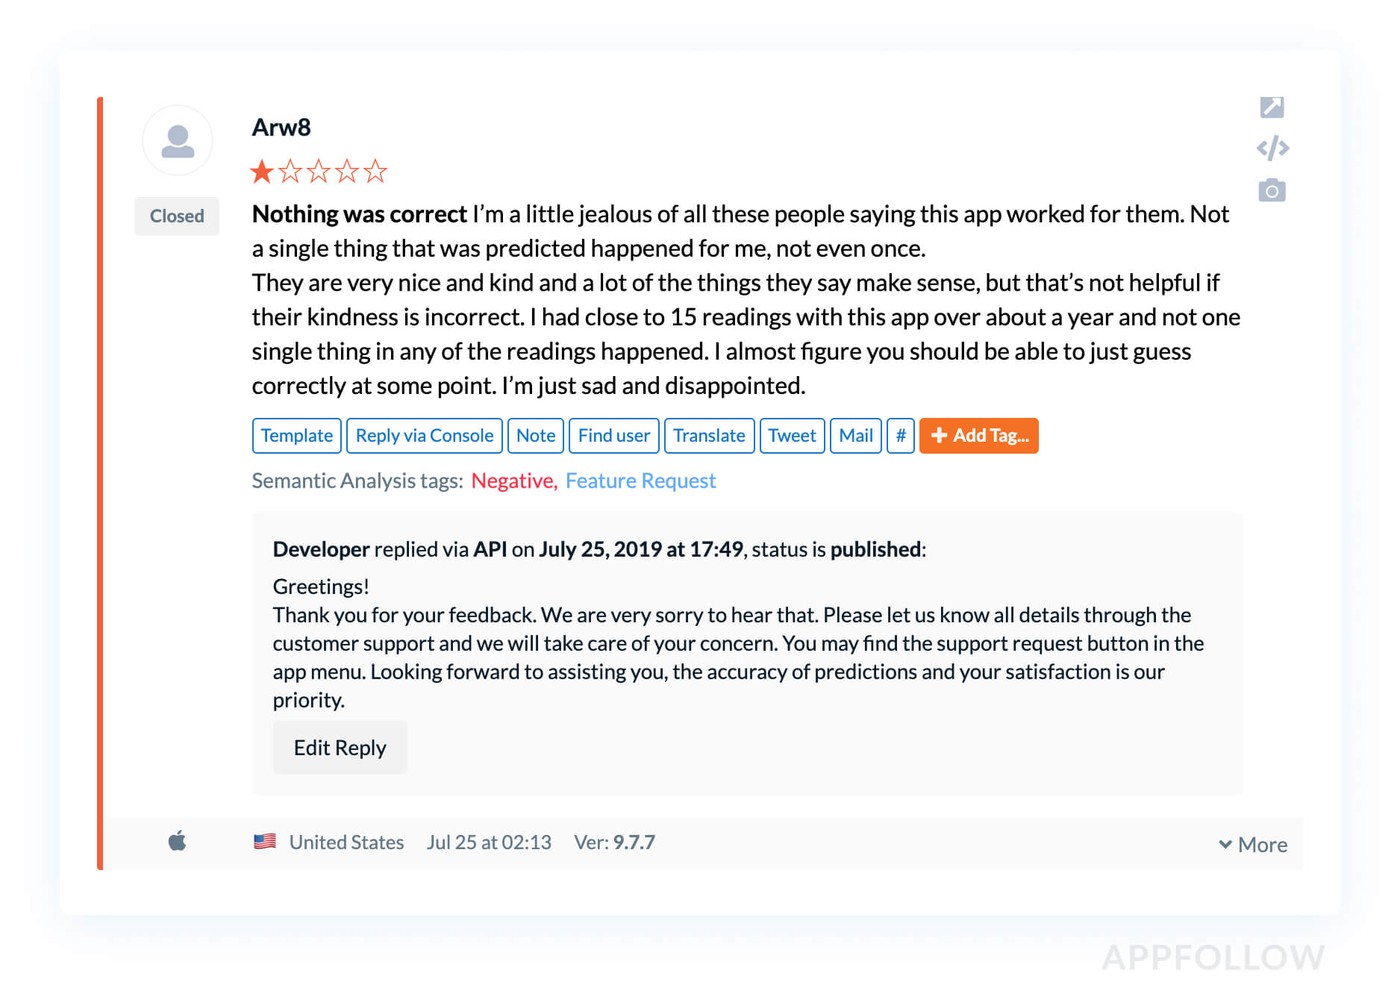The height and width of the screenshot is (985, 1400).
Task: Click the open-in-new-window icon at top right
Action: (x=1271, y=107)
